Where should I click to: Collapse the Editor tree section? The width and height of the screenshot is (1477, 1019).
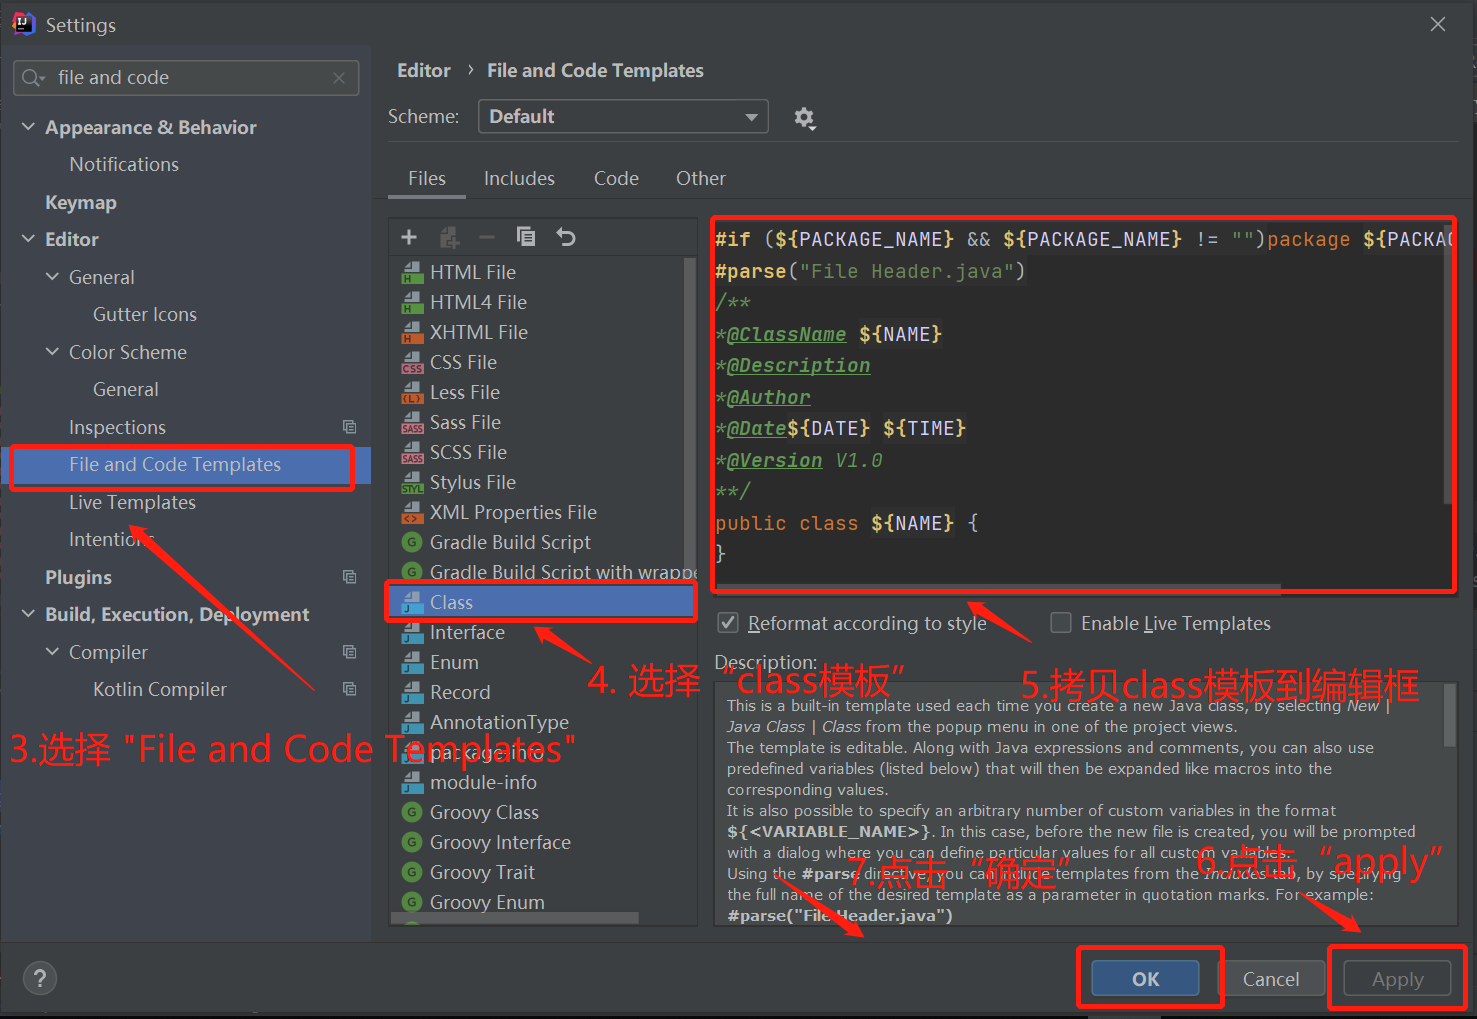pyautogui.click(x=28, y=239)
